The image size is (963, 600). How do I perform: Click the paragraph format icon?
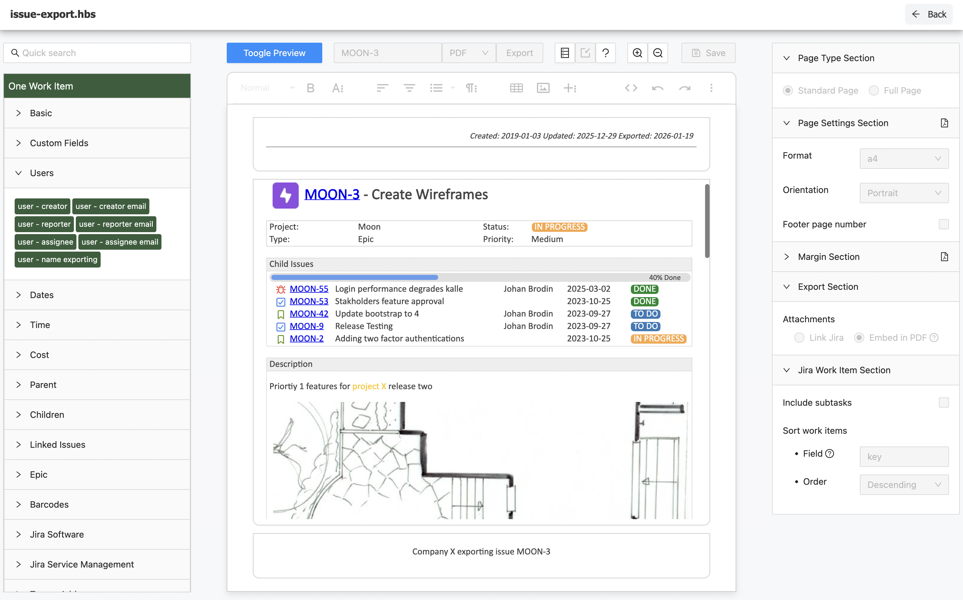click(x=472, y=88)
